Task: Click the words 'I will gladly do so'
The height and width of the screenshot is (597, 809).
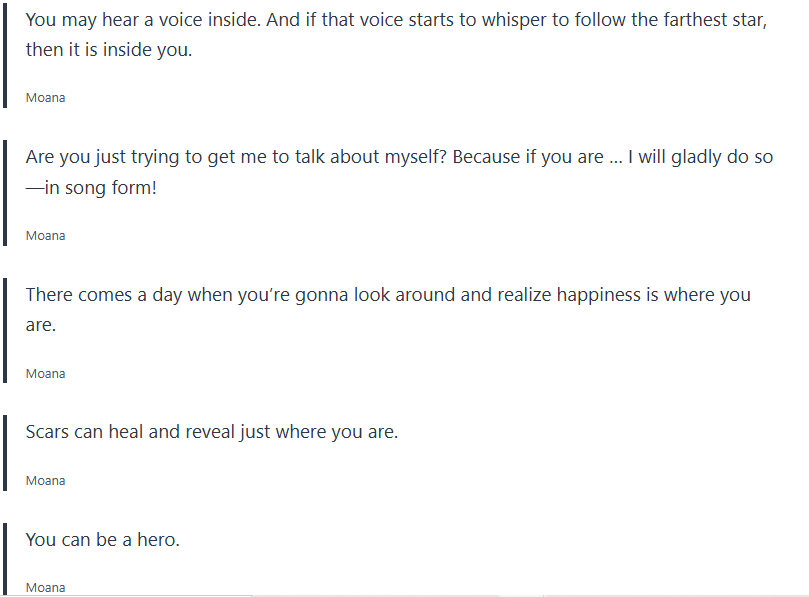Action: (x=700, y=157)
